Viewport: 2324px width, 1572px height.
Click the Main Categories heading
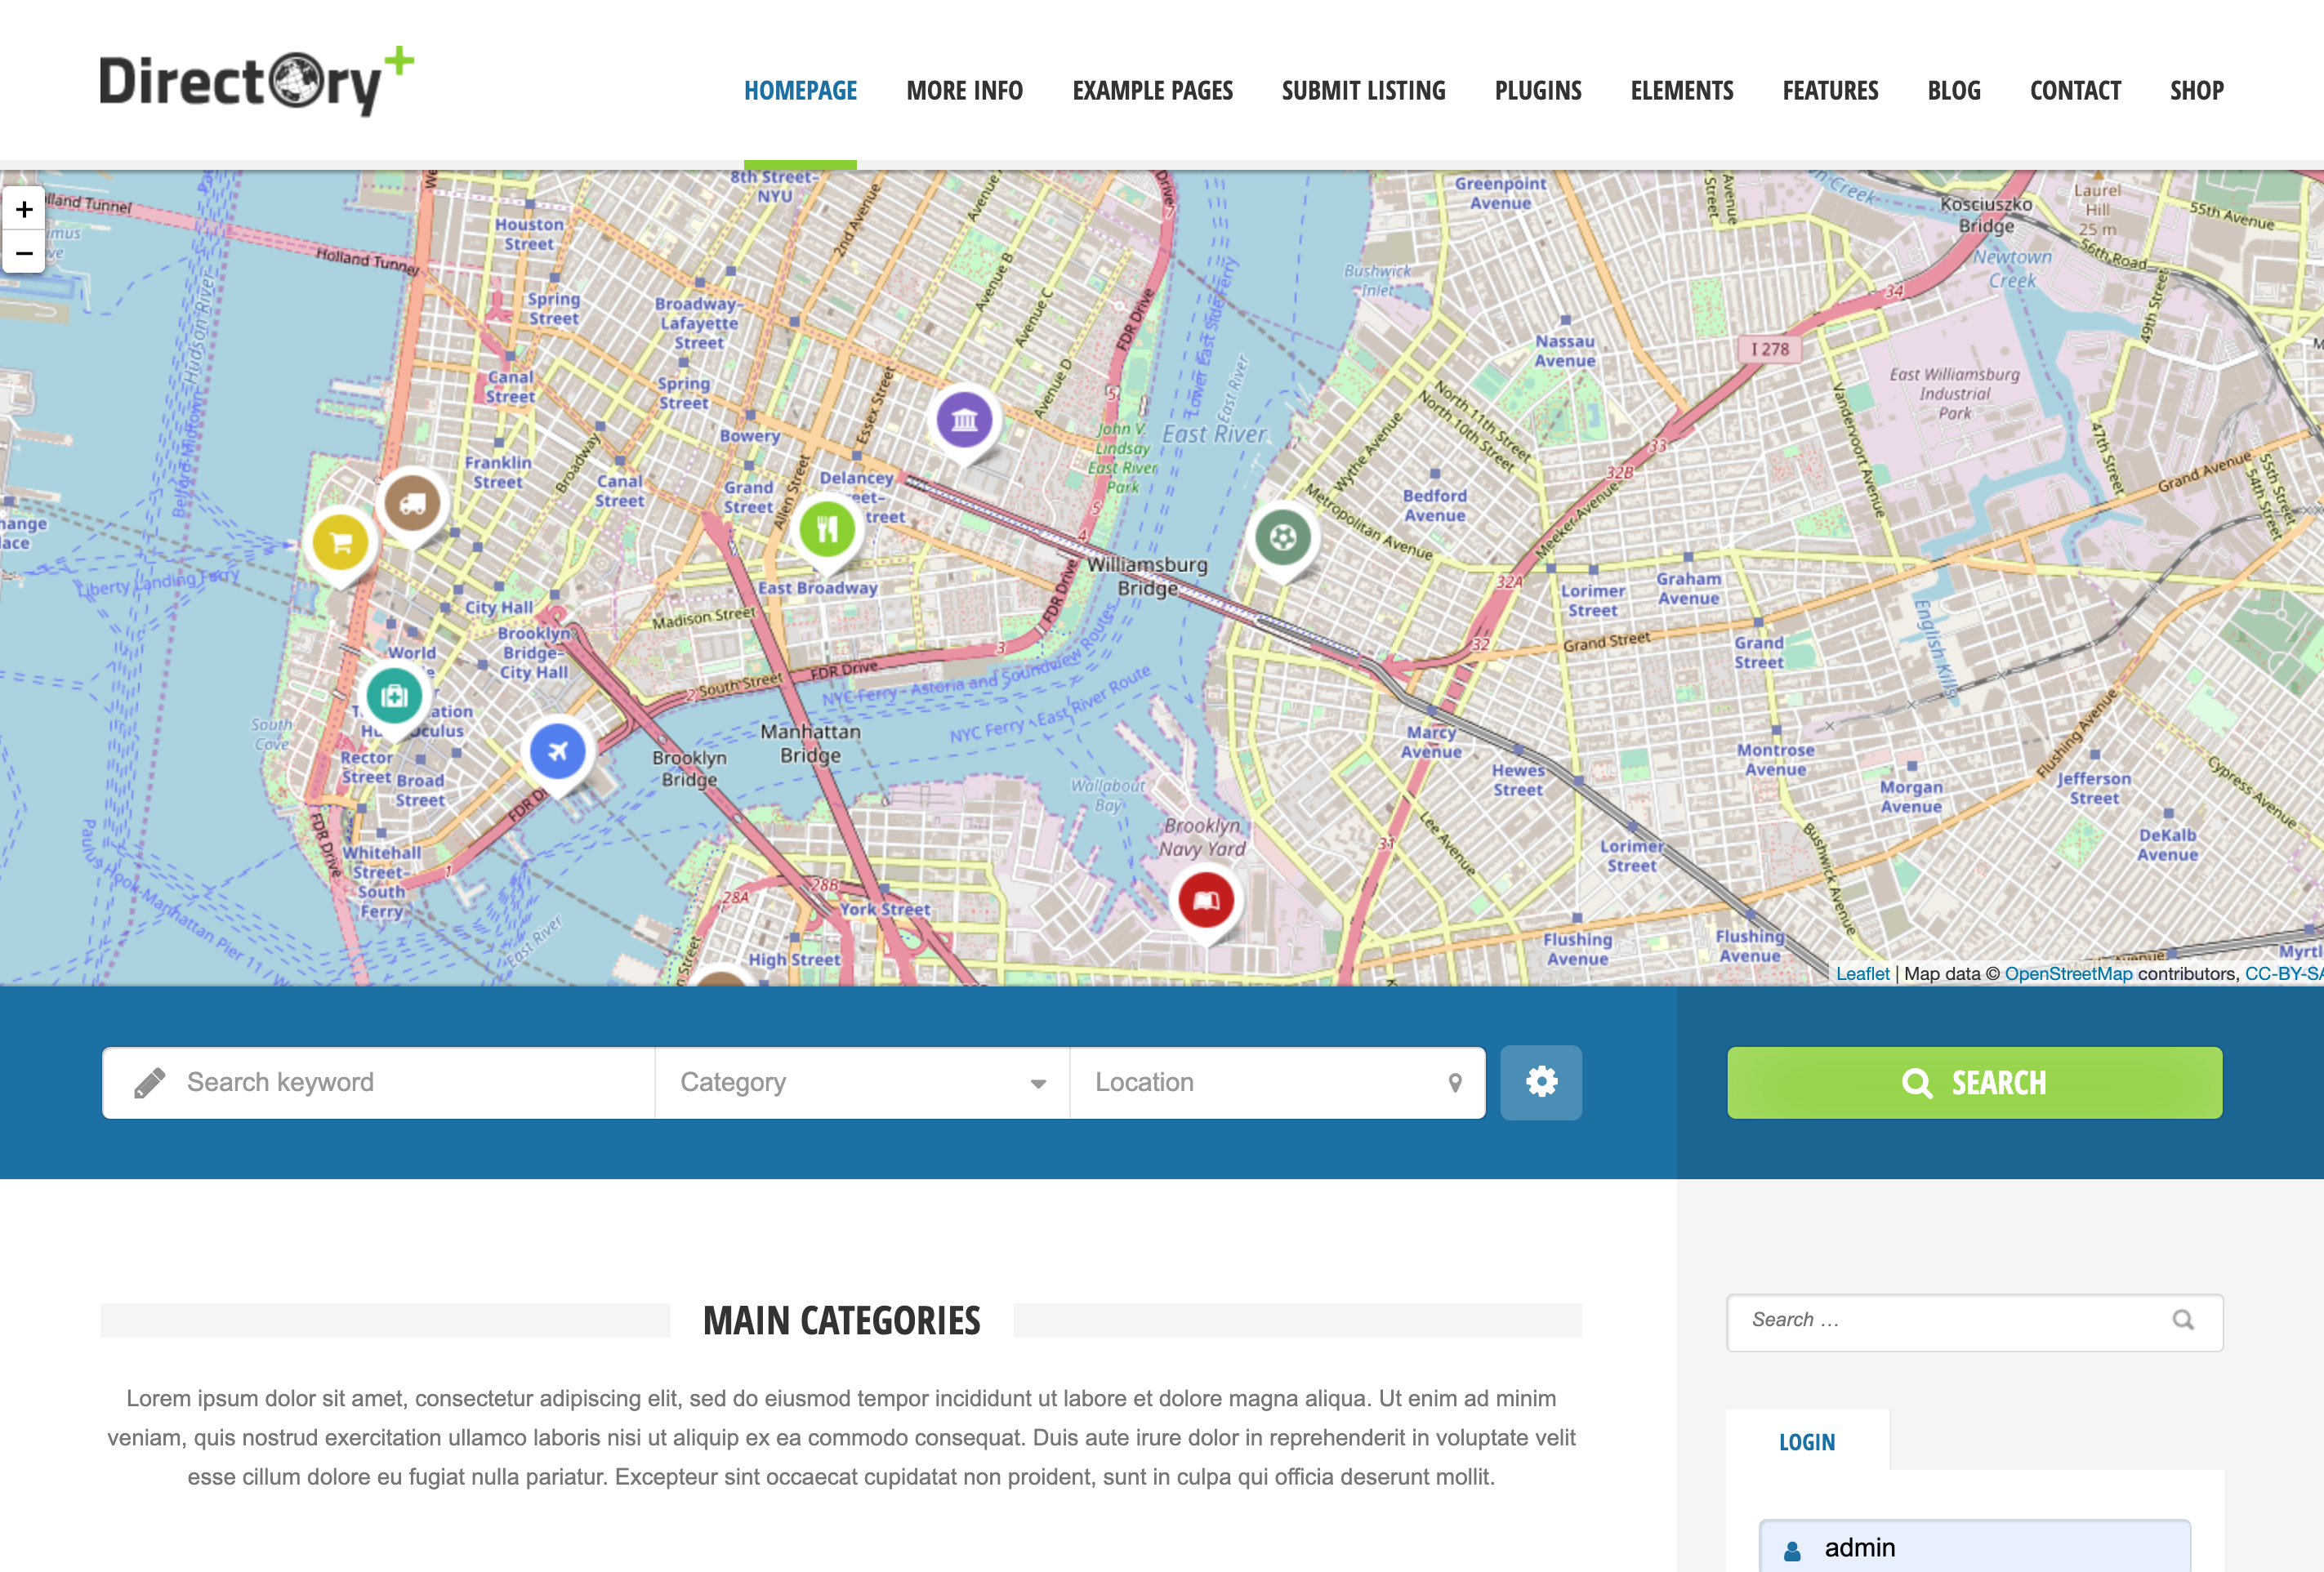(x=841, y=1321)
